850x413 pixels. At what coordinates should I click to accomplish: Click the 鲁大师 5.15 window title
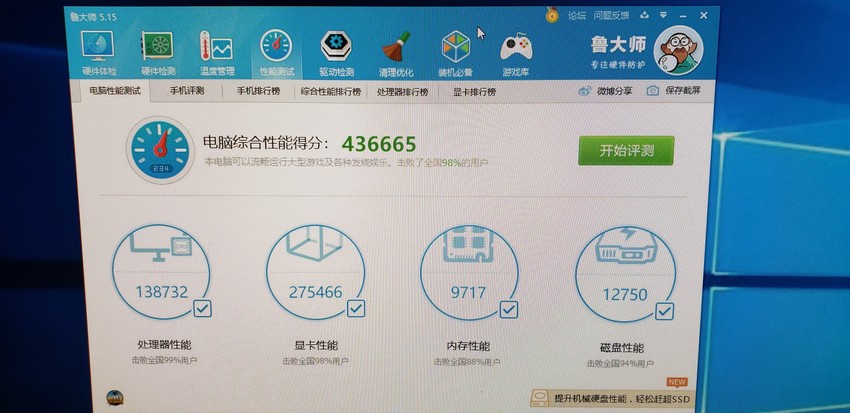[x=94, y=17]
